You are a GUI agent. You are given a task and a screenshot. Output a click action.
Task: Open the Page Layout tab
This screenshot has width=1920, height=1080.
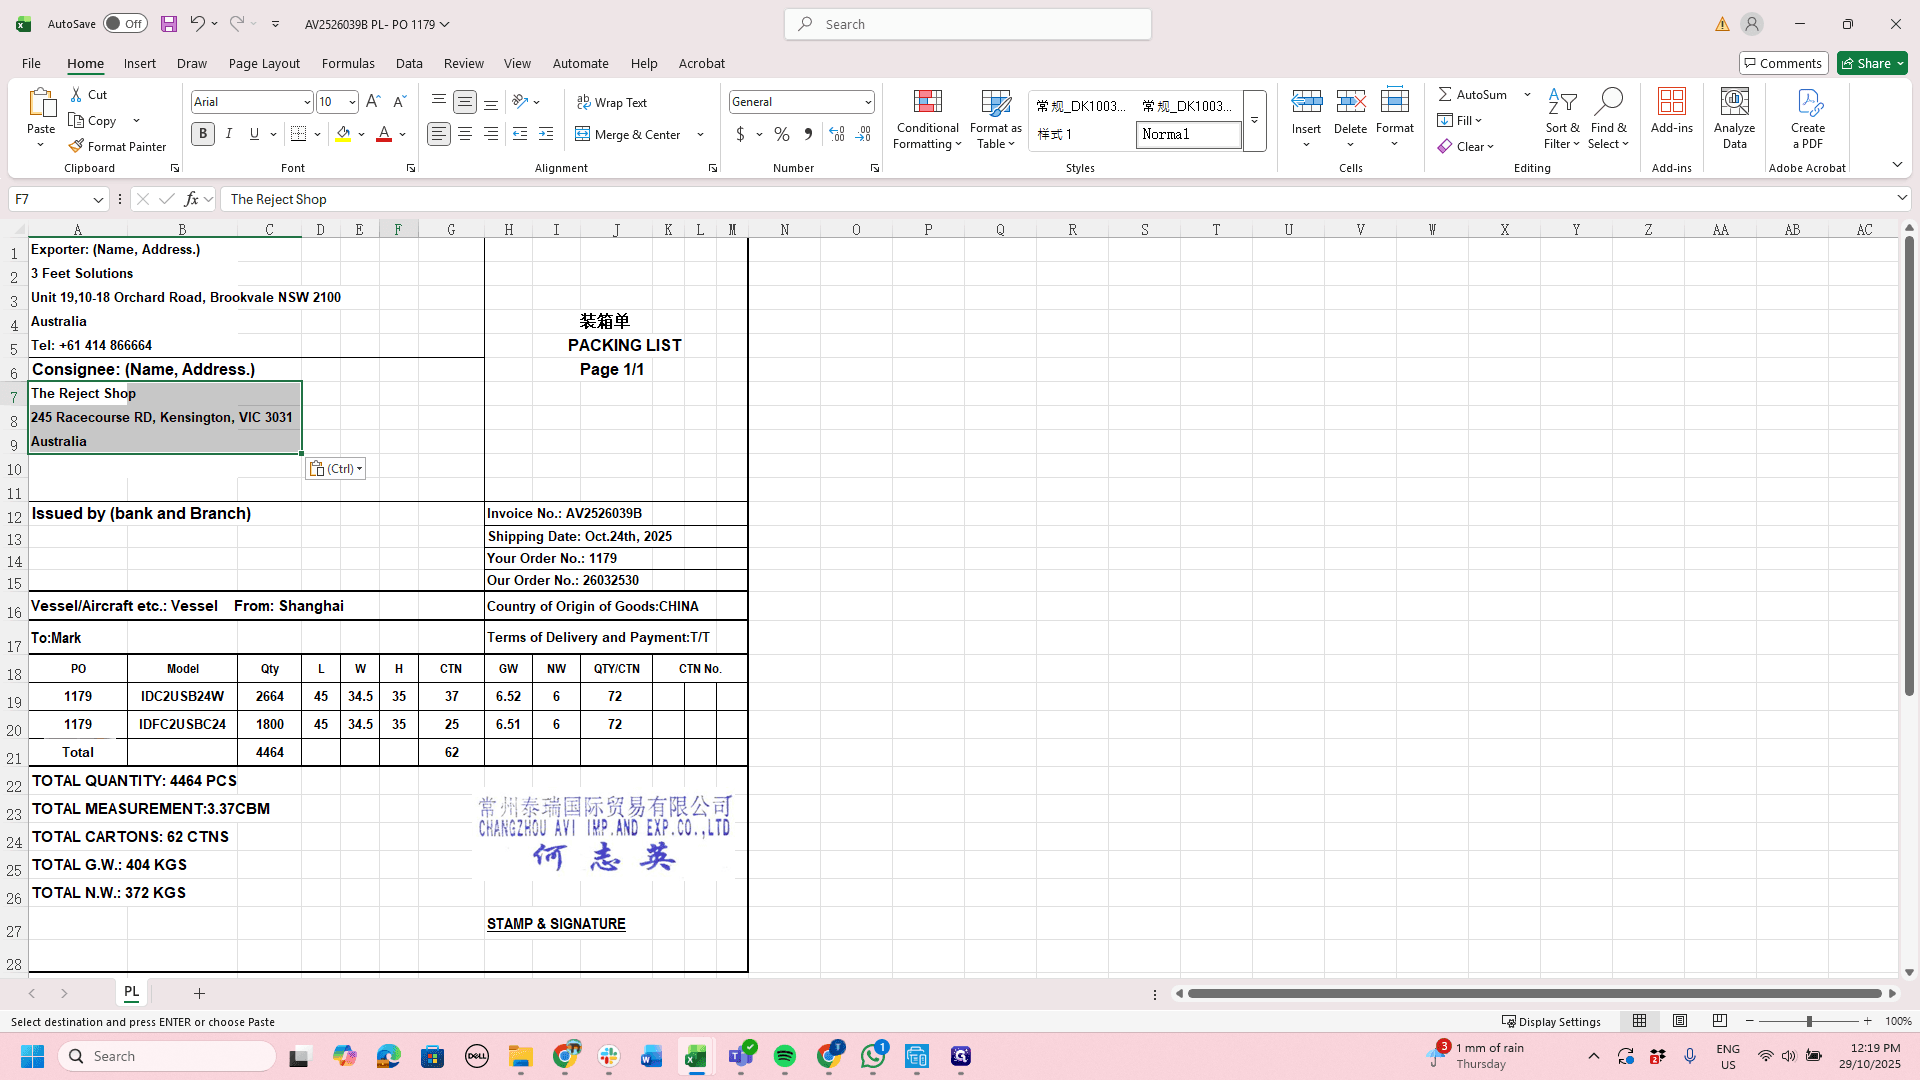(264, 63)
